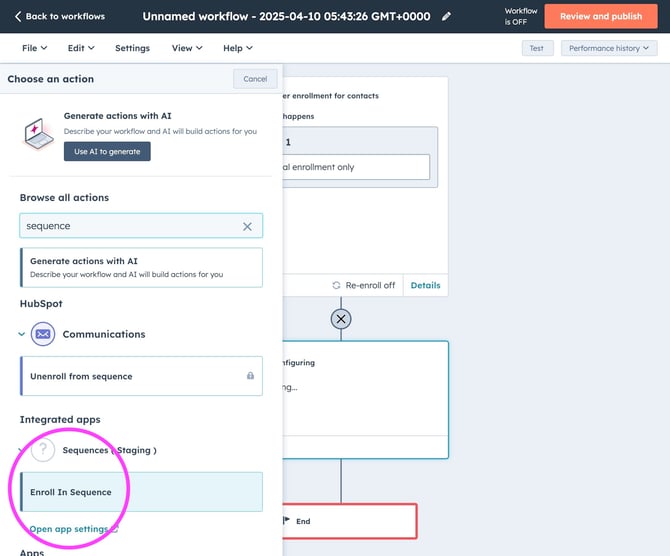
Task: Click the Test button
Action: pyautogui.click(x=537, y=48)
